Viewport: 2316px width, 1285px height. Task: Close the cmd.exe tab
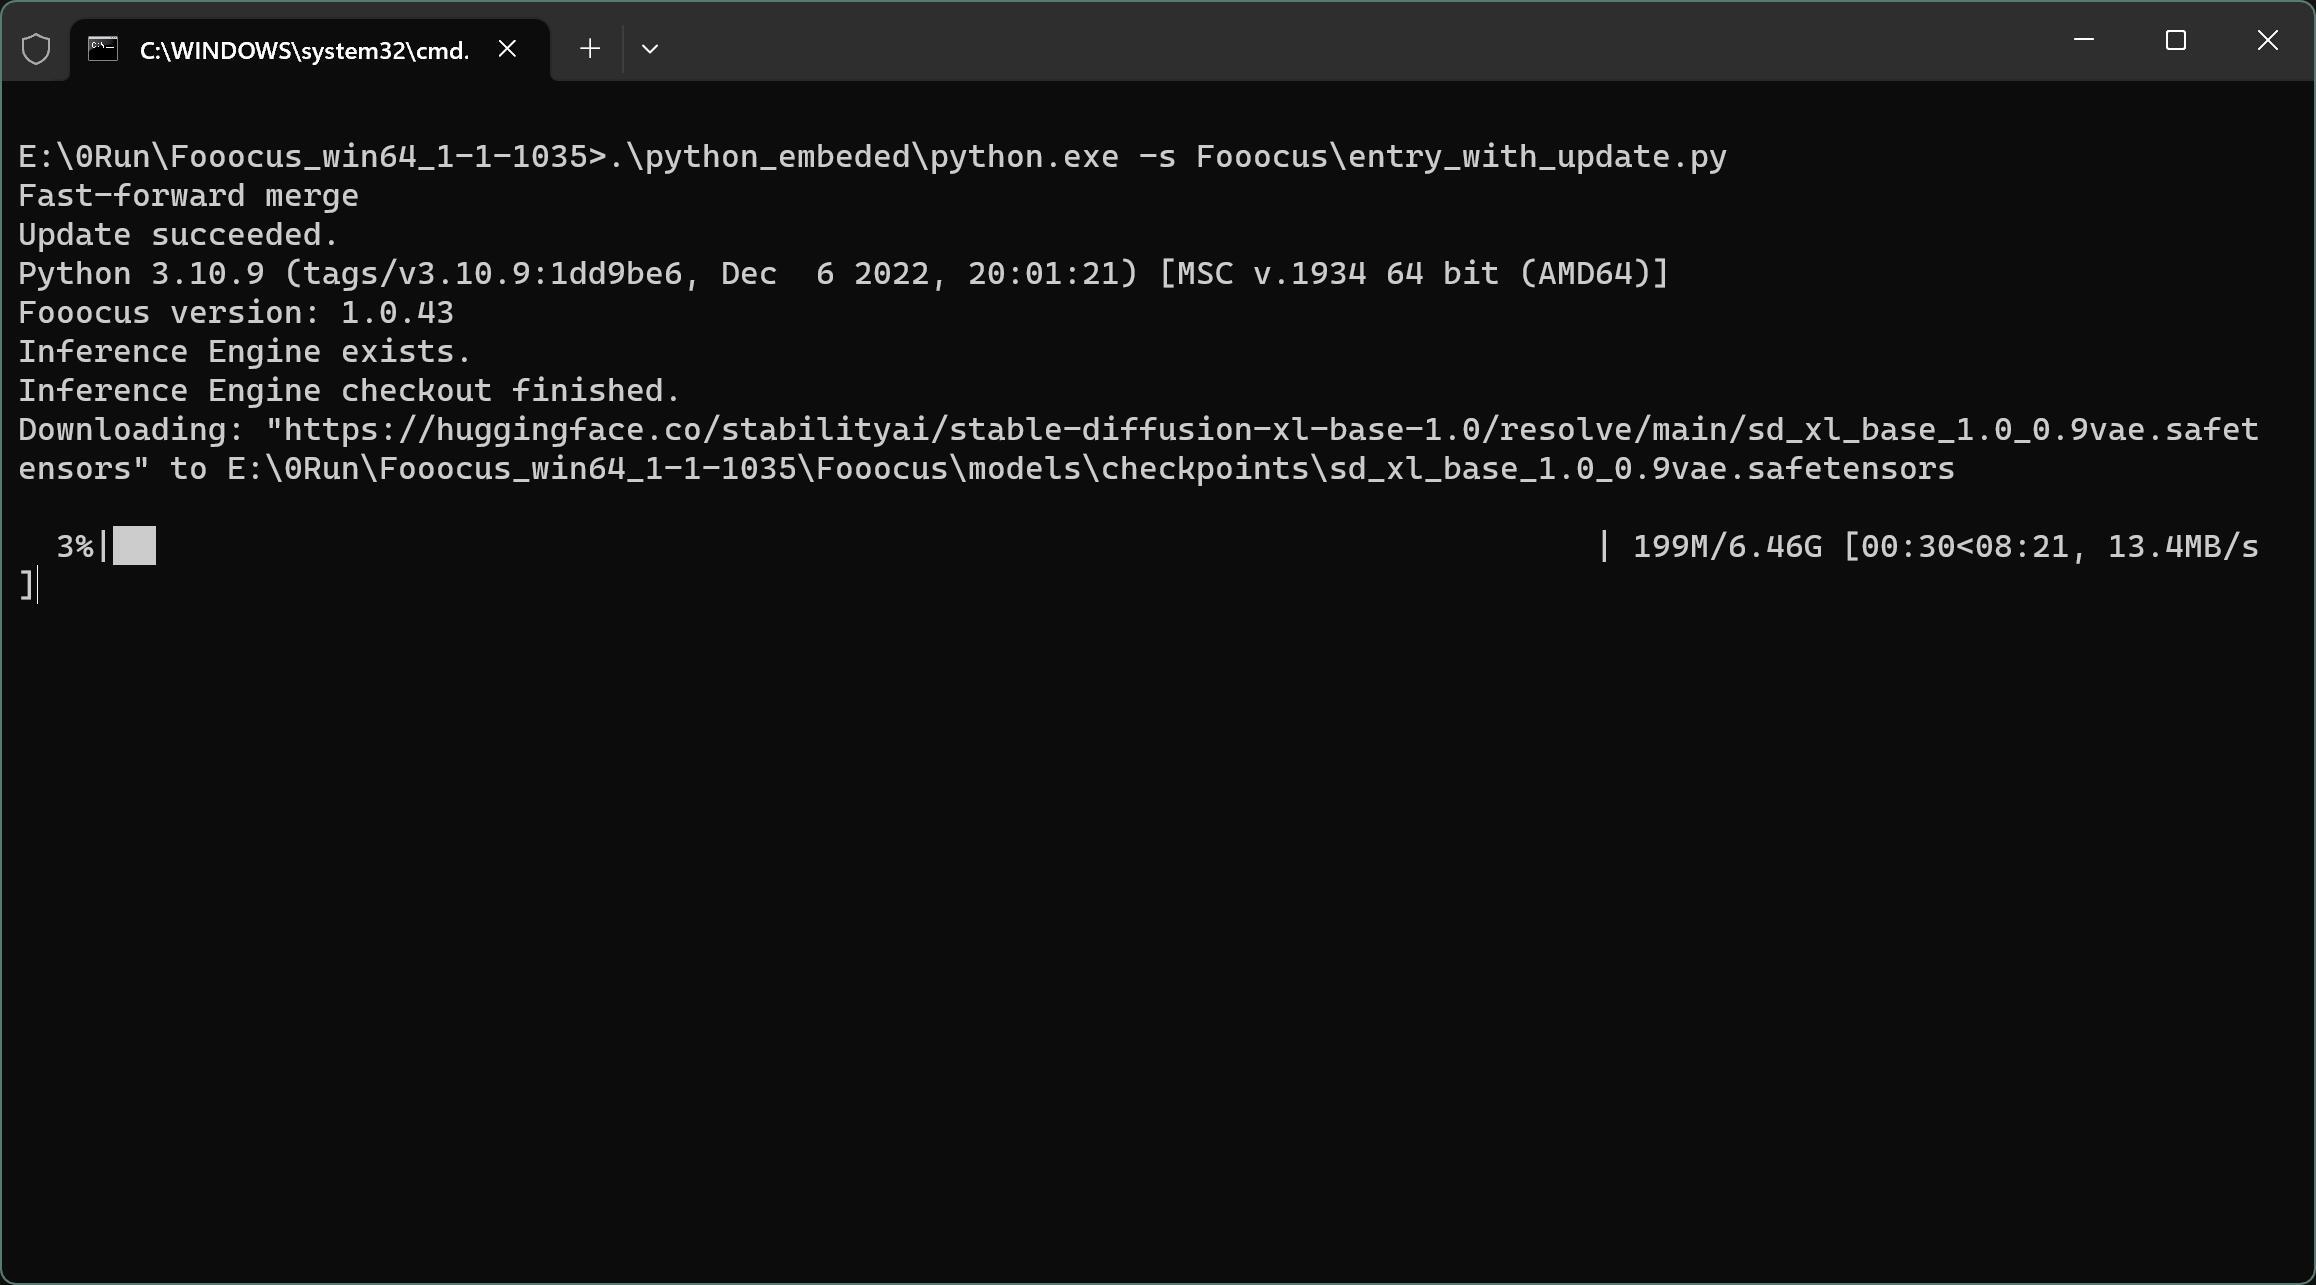pyautogui.click(x=507, y=48)
